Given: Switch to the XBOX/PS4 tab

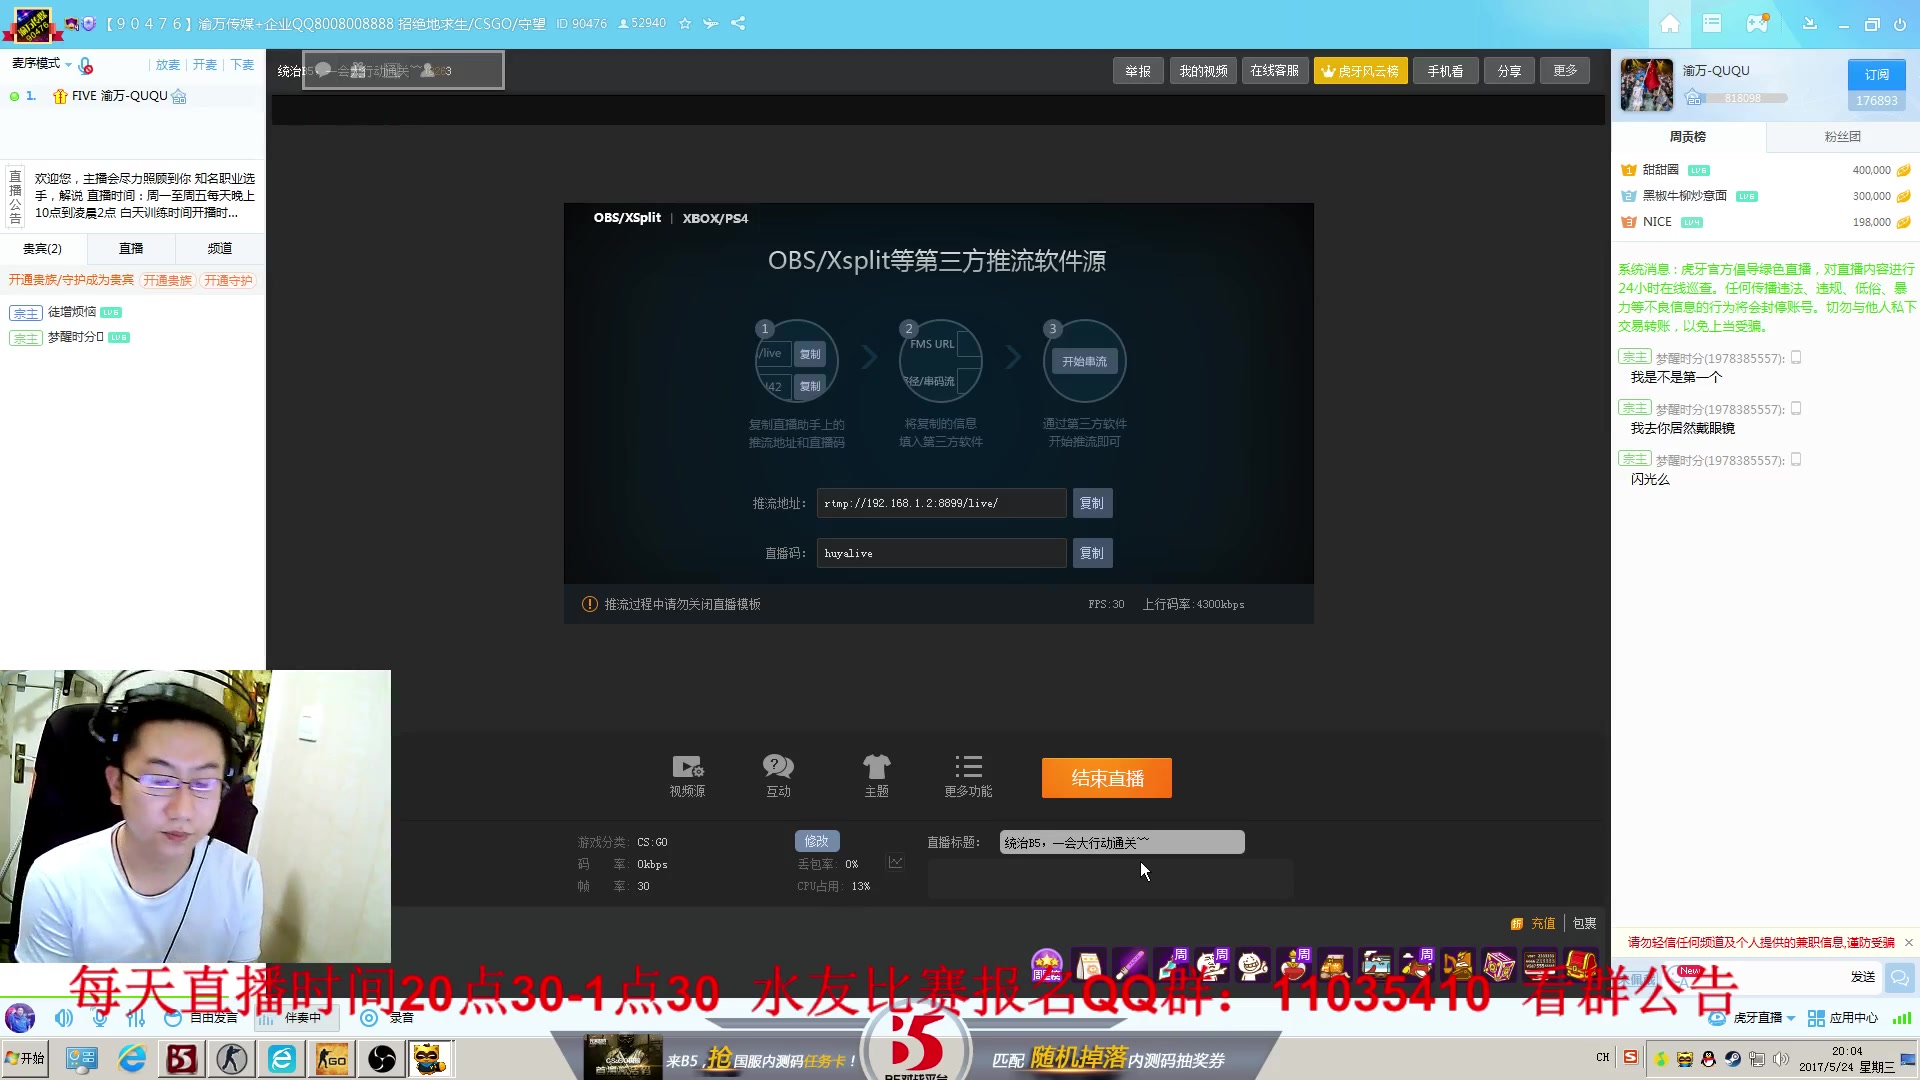Looking at the screenshot, I should coord(715,218).
